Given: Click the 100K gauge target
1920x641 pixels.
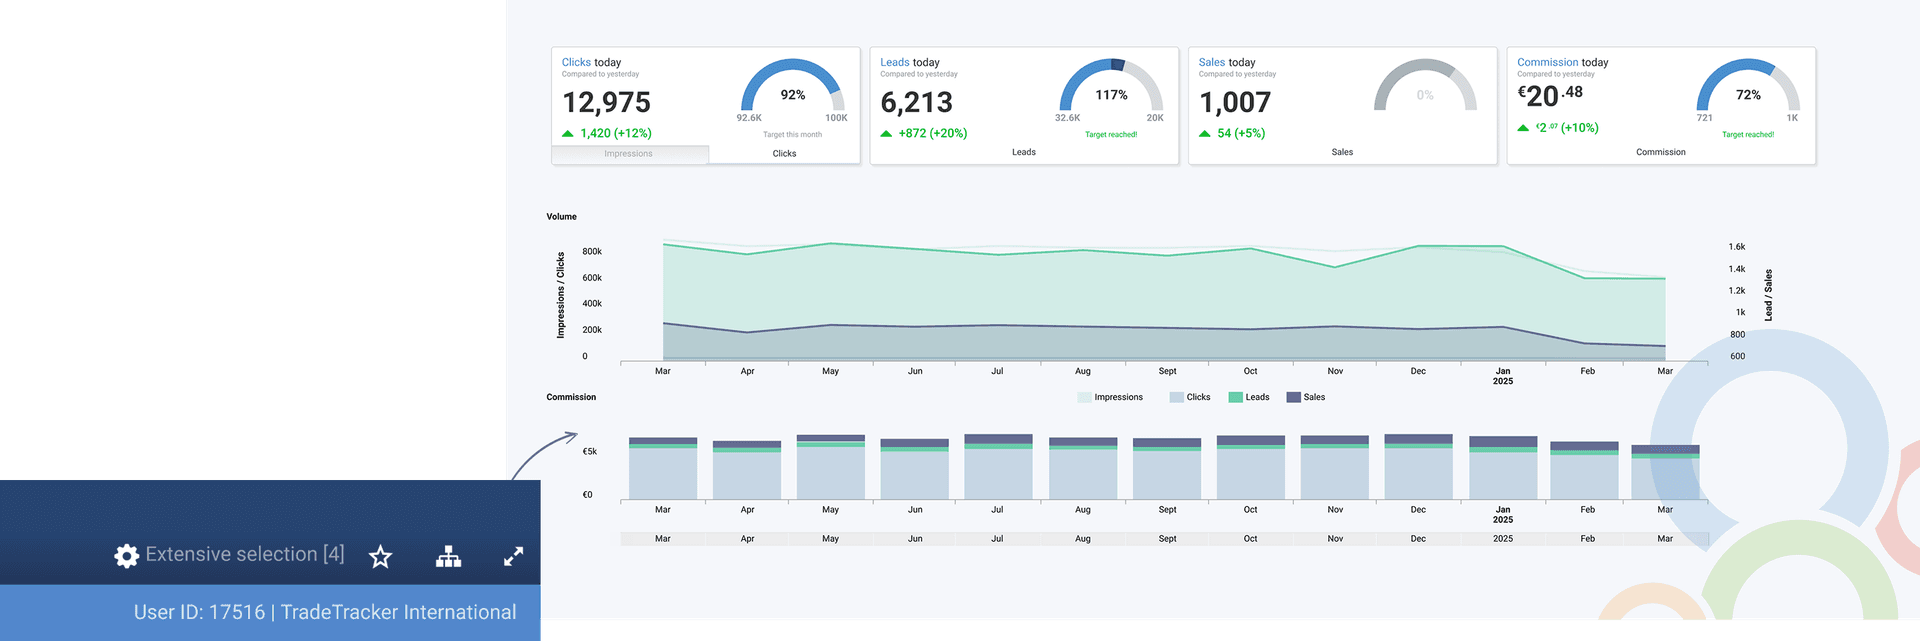Looking at the screenshot, I should pyautogui.click(x=836, y=118).
